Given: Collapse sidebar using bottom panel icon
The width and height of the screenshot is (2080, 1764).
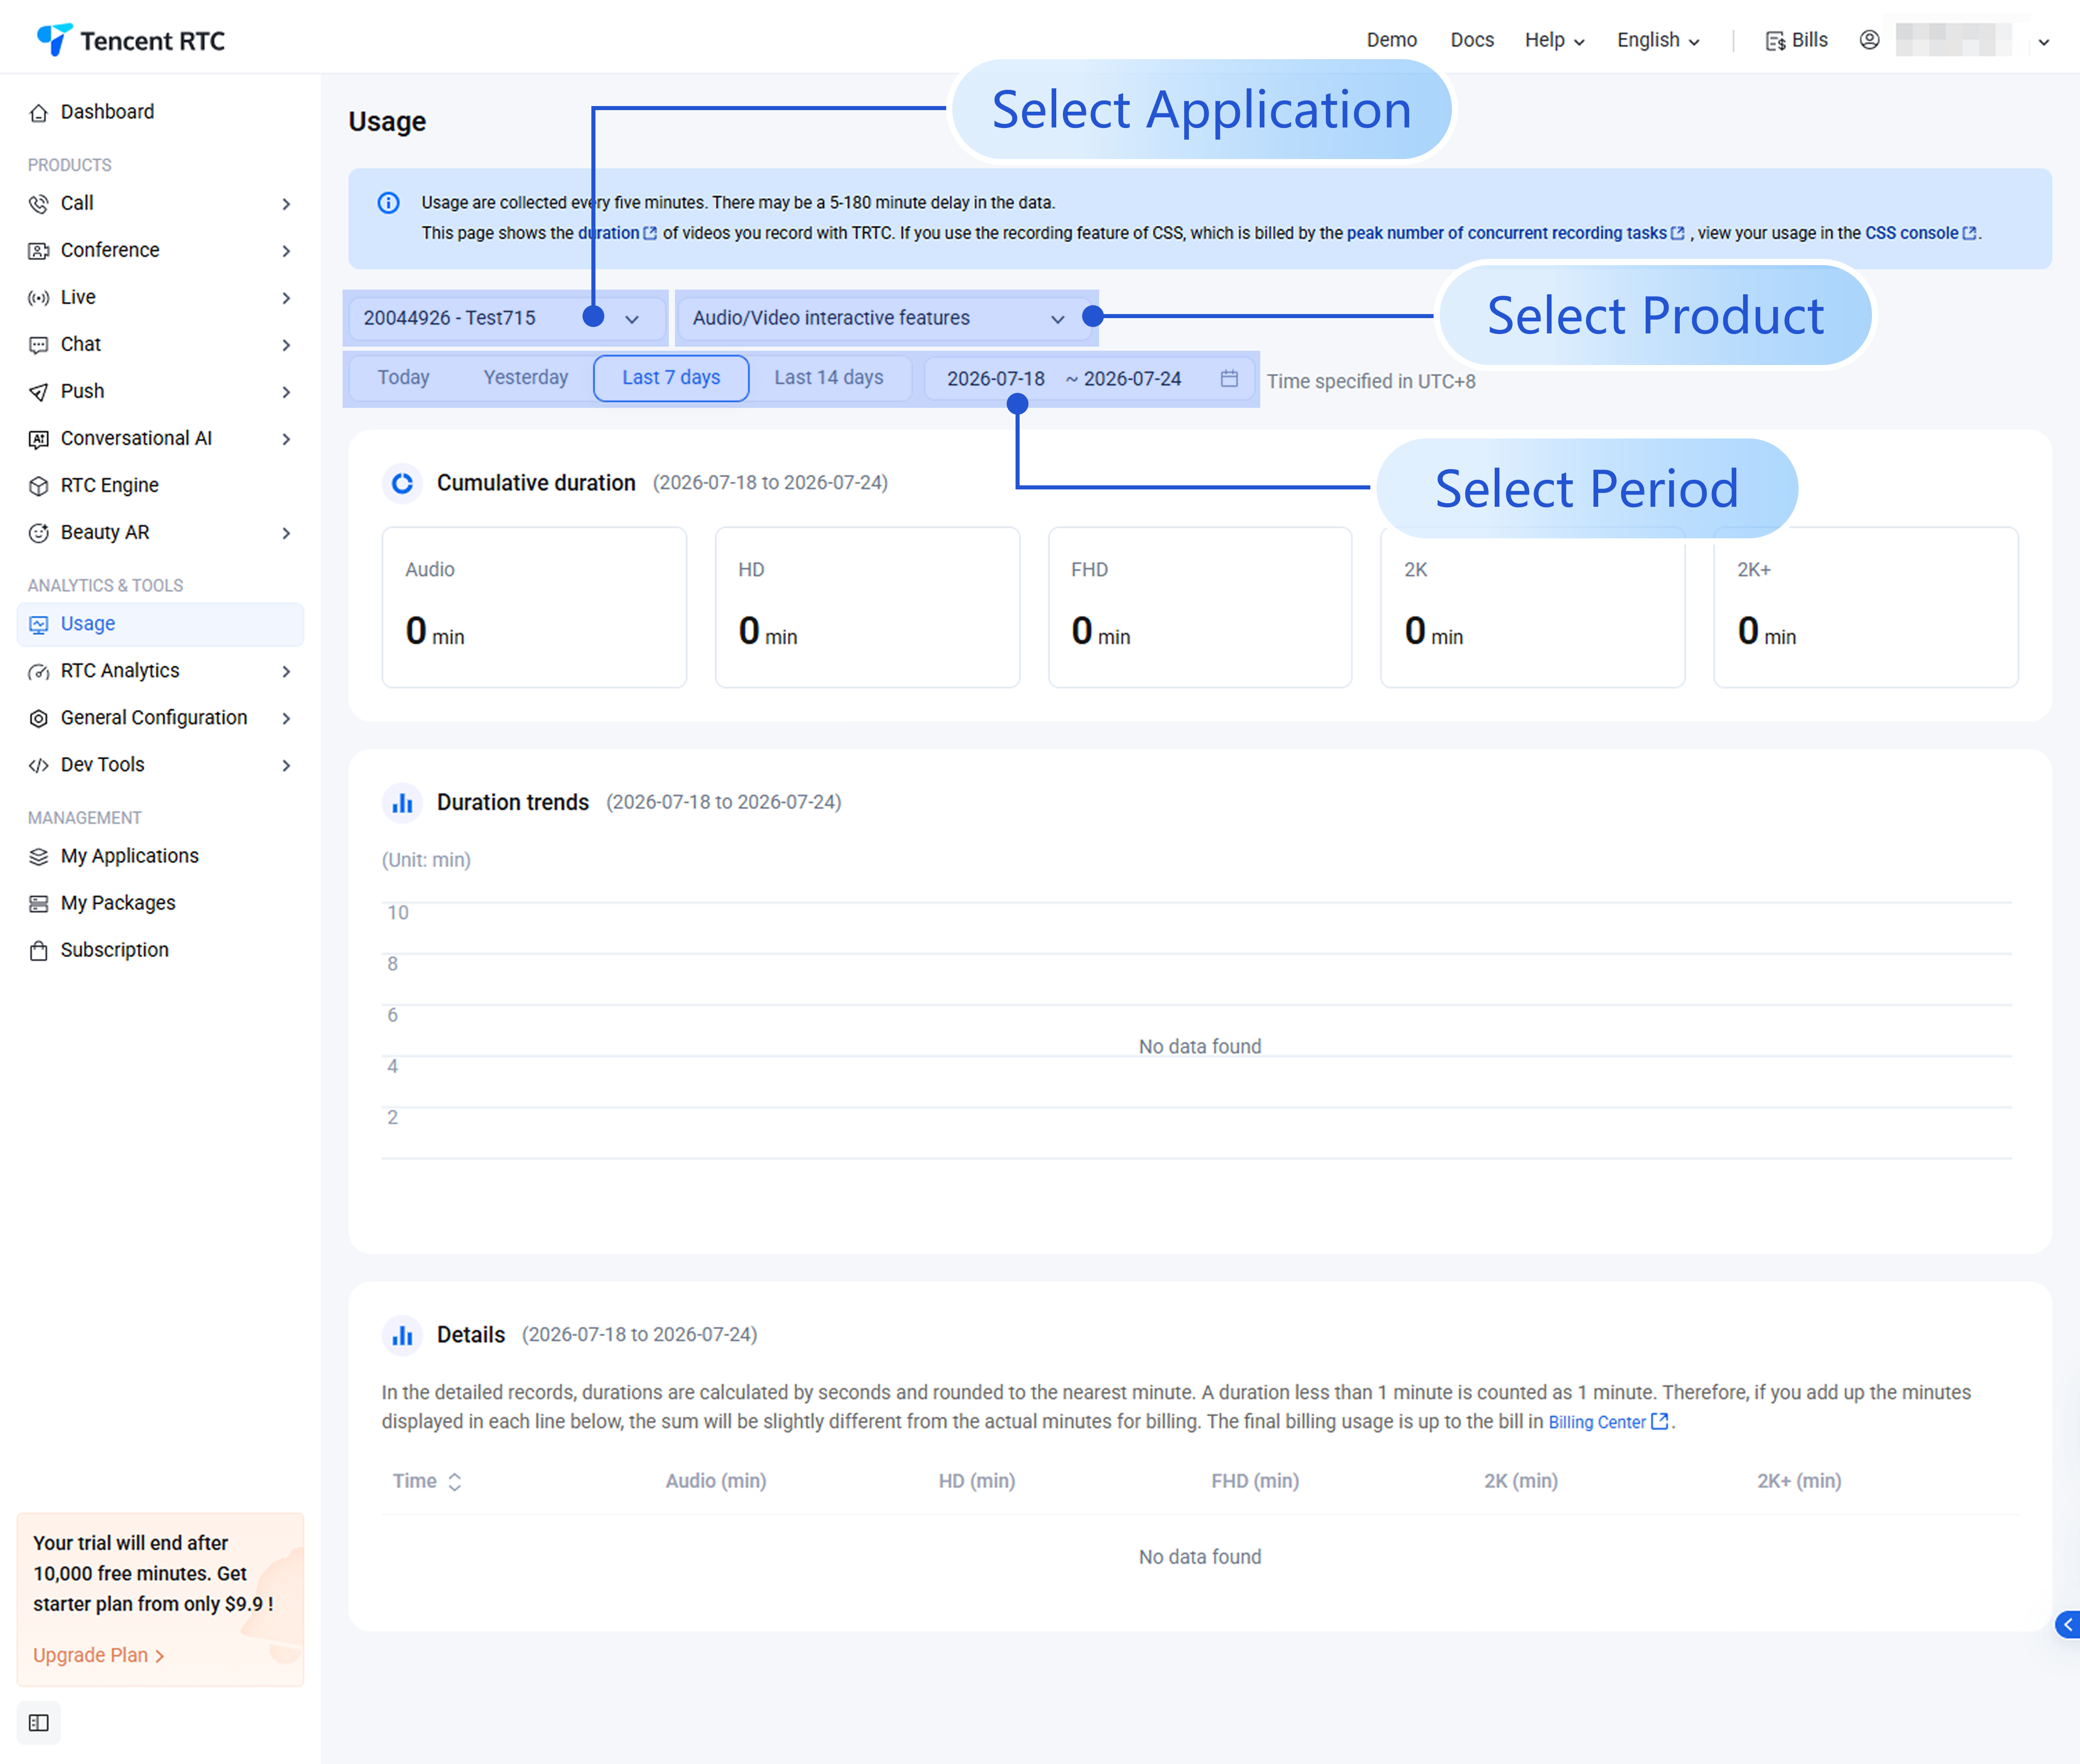Looking at the screenshot, I should [x=39, y=1723].
